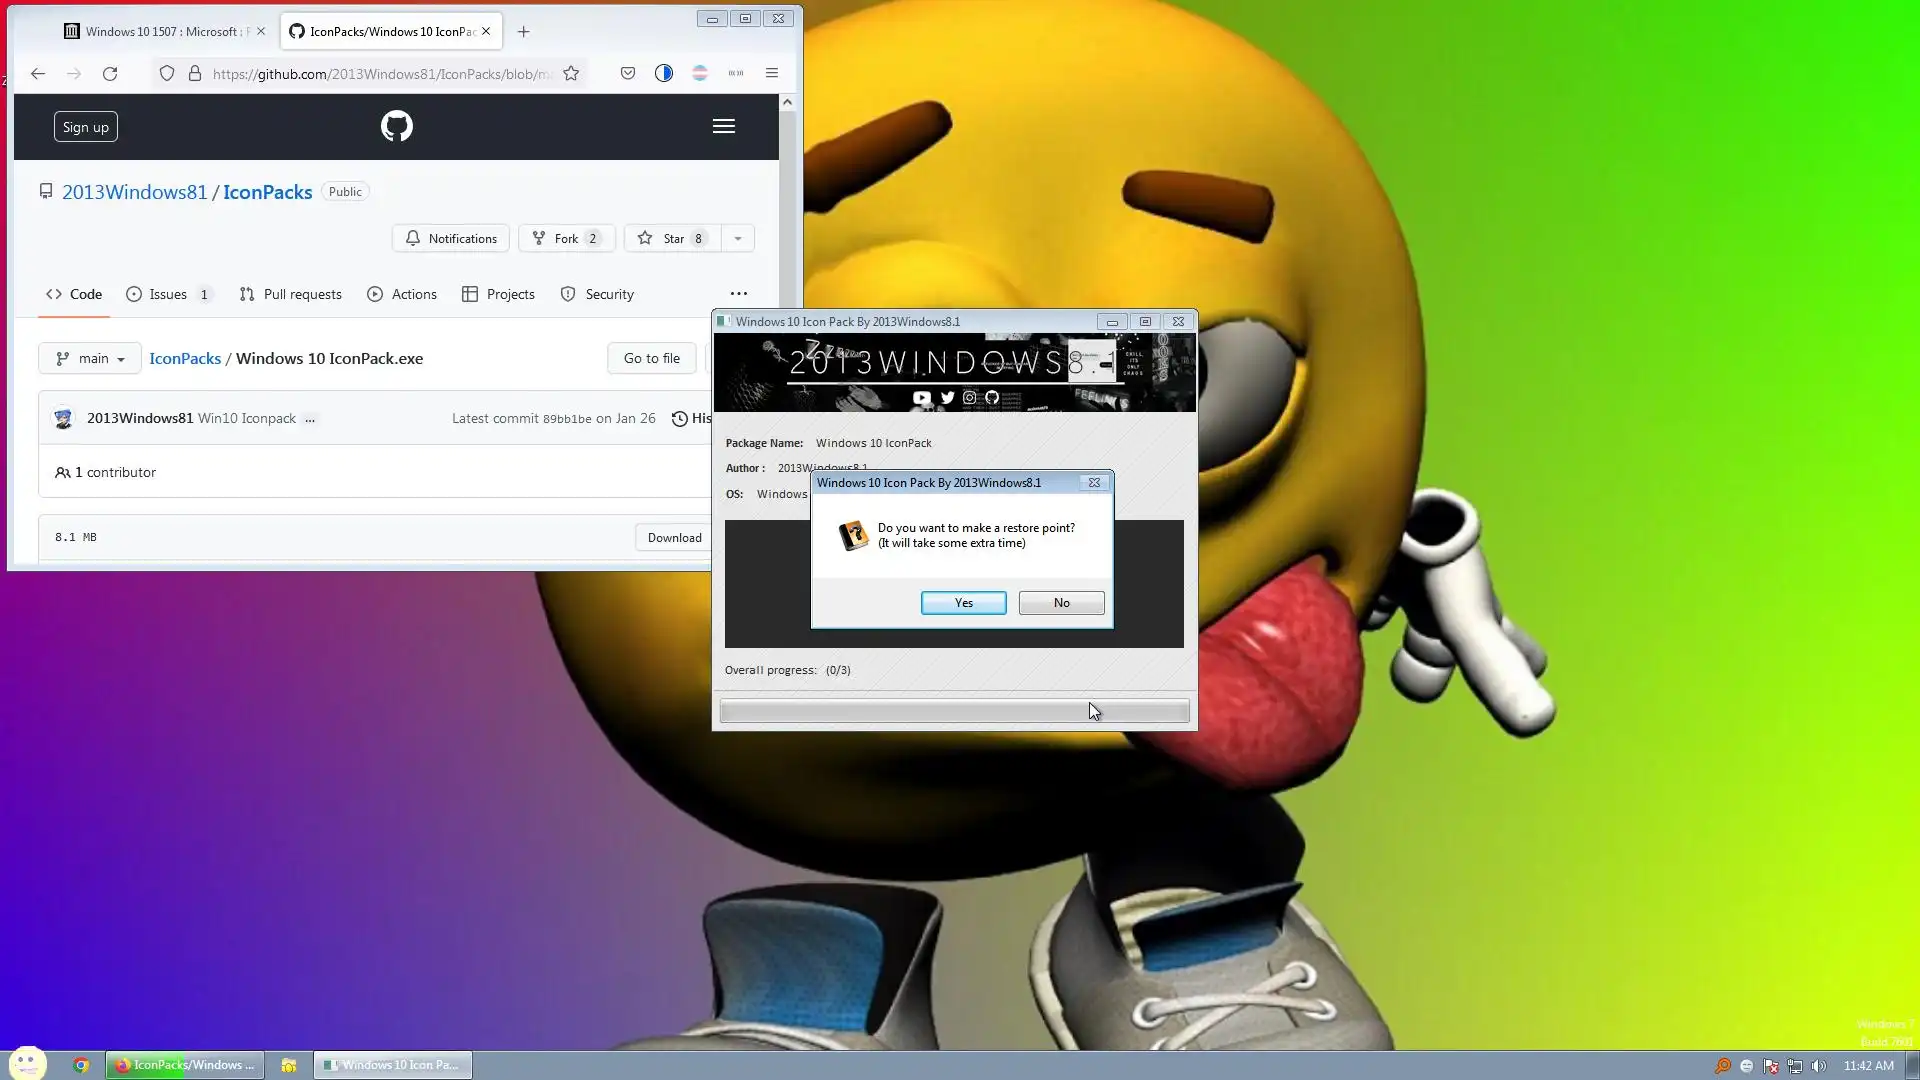Launch Chrome from the taskbar

[81, 1065]
